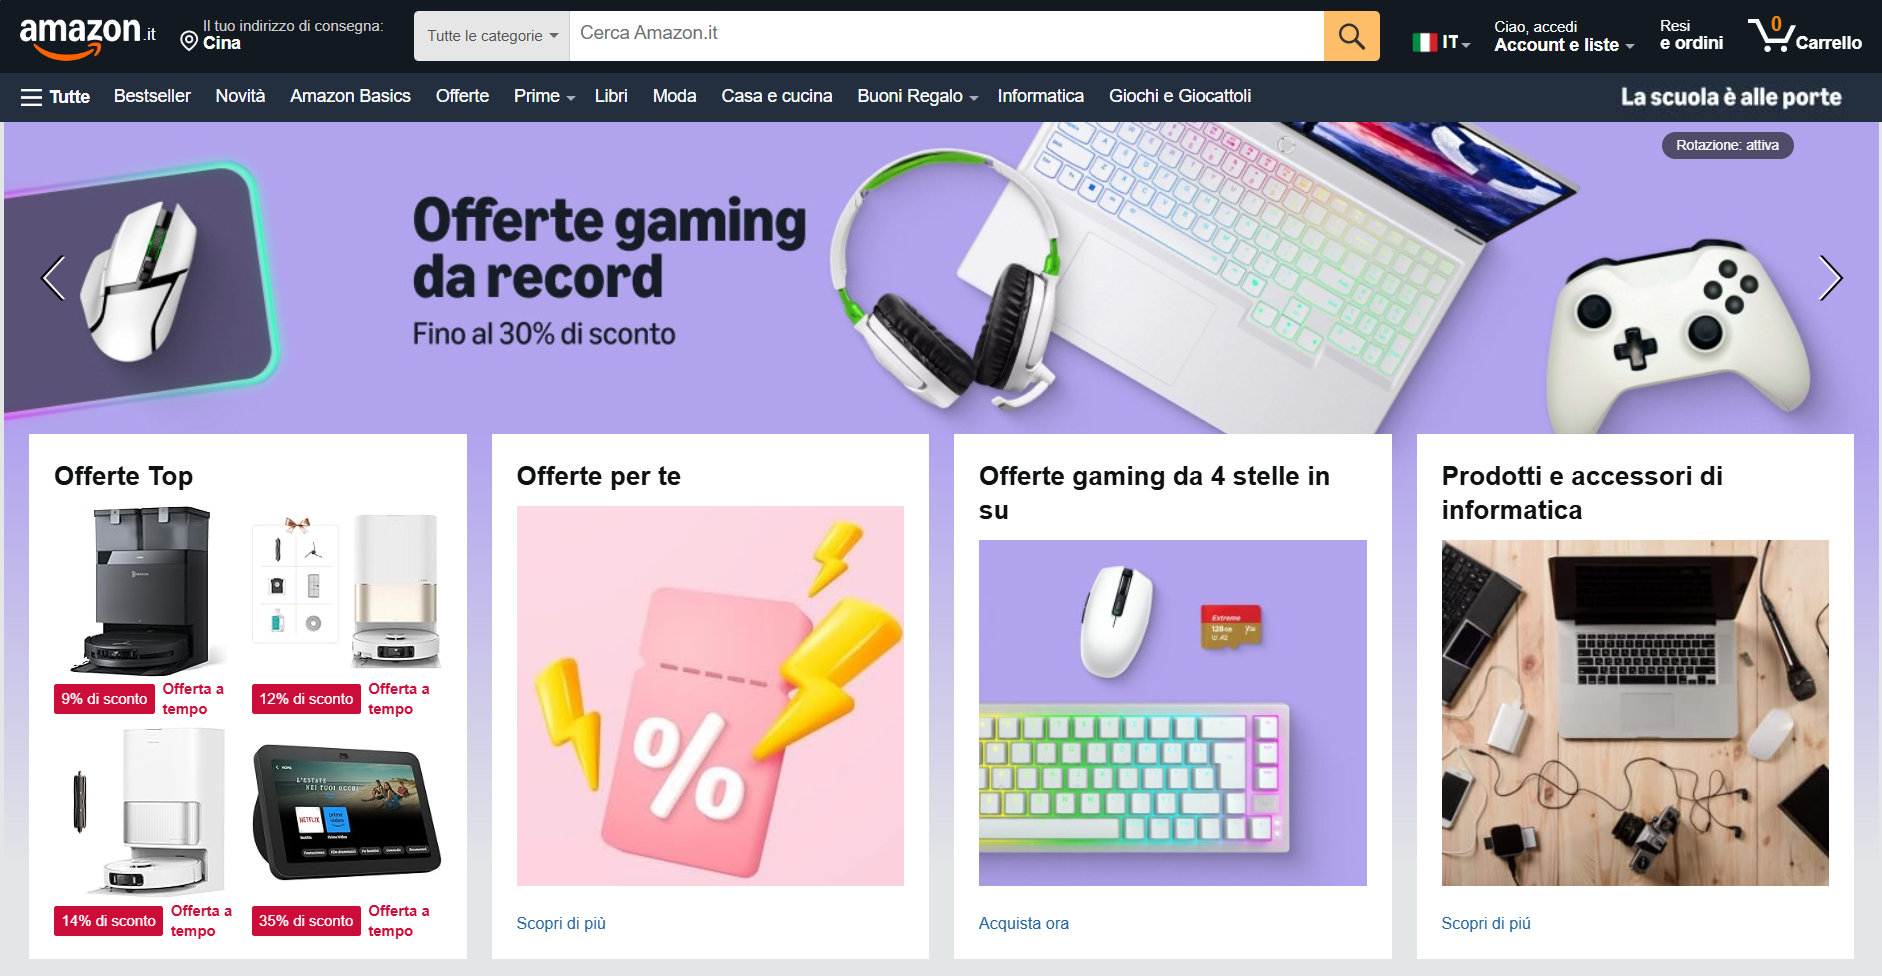Go to previous banner slide arrow

coord(53,278)
